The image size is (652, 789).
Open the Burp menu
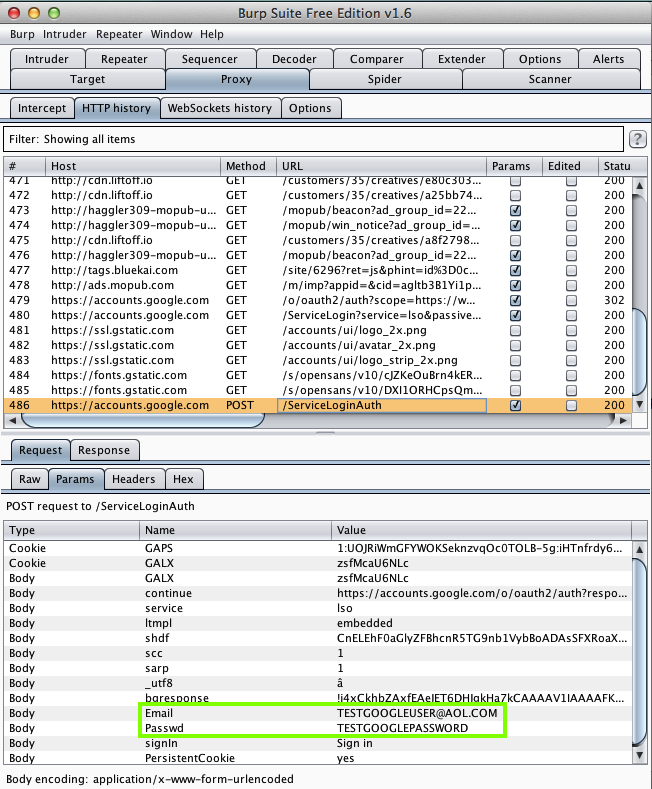(x=22, y=34)
